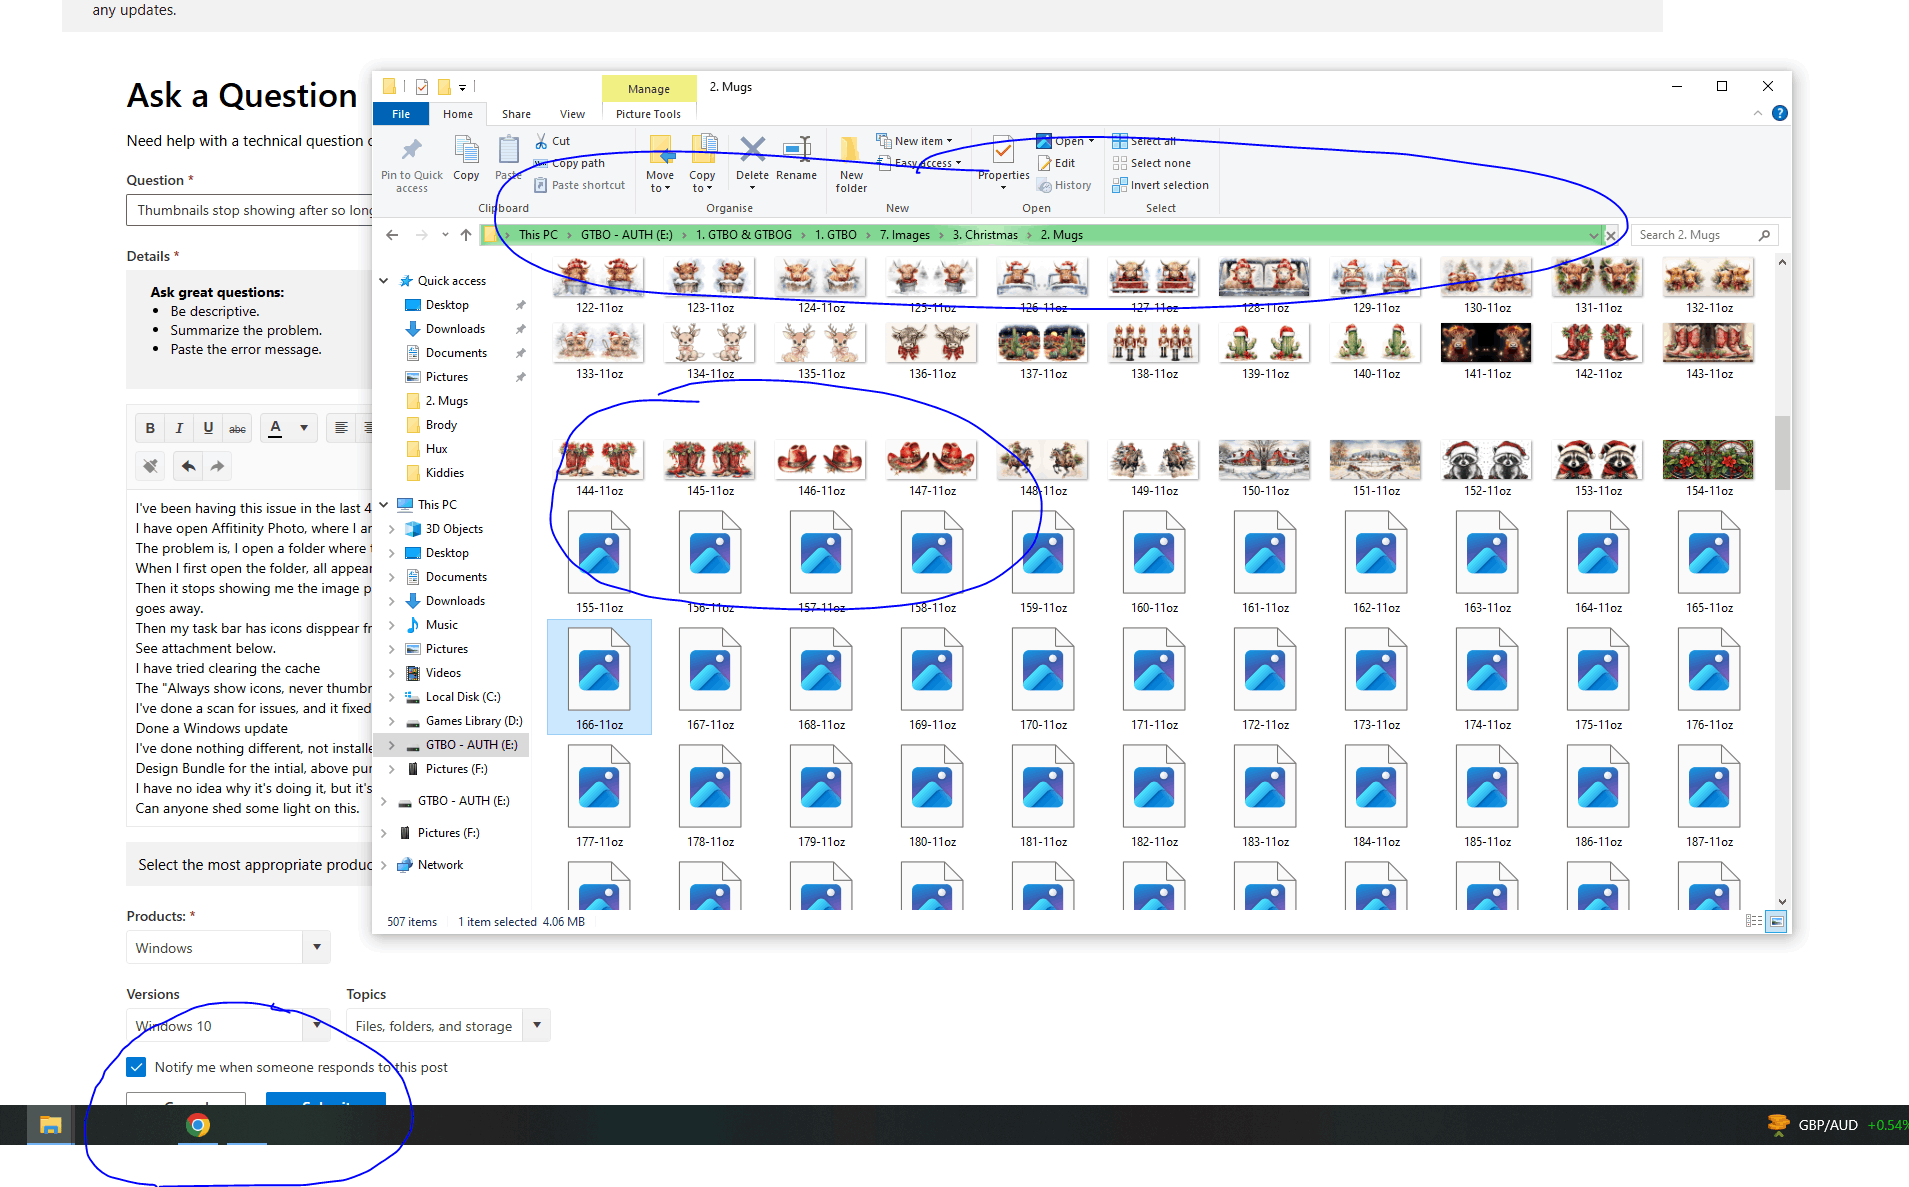
Task: Switch to Large icons view in status bar
Action: click(1776, 921)
